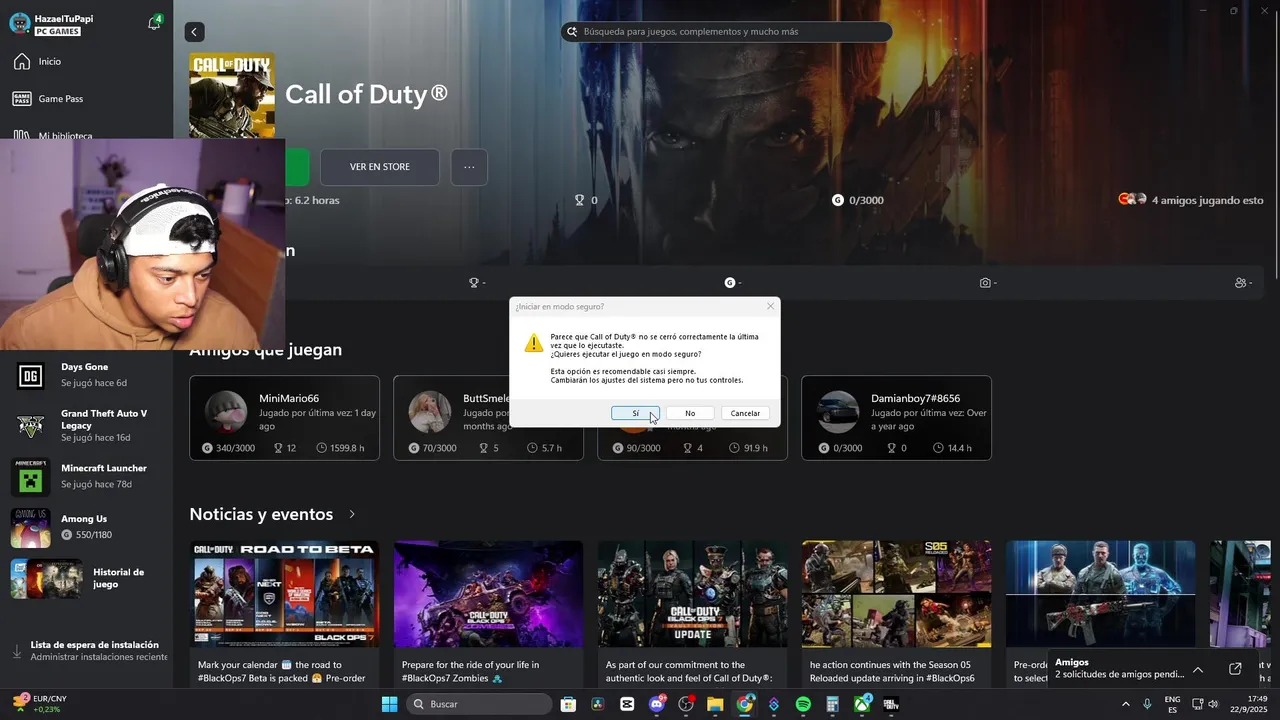Open the Call of Duty taskbar icon
The height and width of the screenshot is (720, 1280).
891,704
